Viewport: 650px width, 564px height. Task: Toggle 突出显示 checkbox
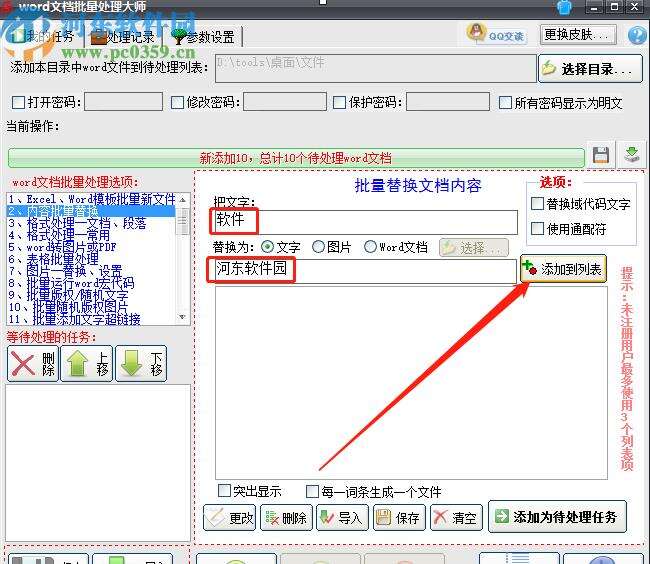pos(224,491)
